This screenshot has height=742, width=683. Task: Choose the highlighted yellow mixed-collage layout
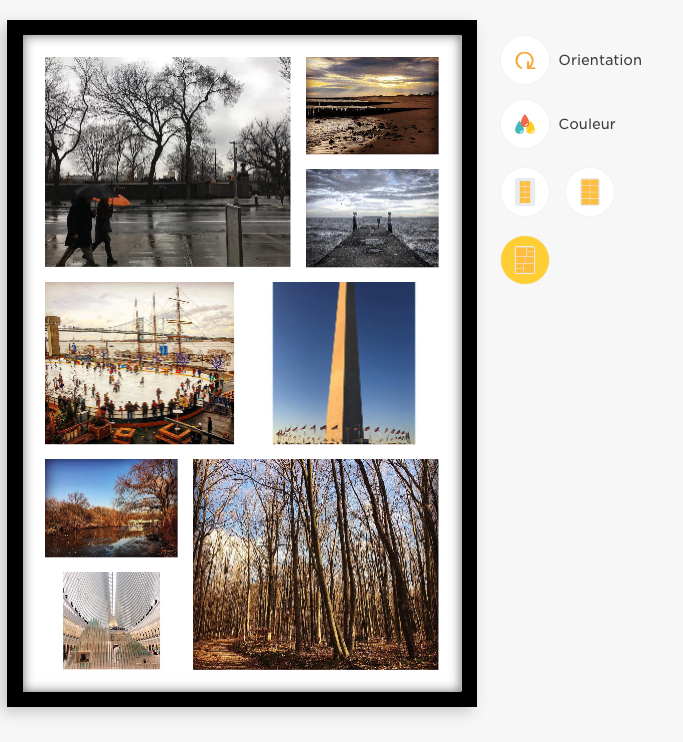(x=524, y=260)
